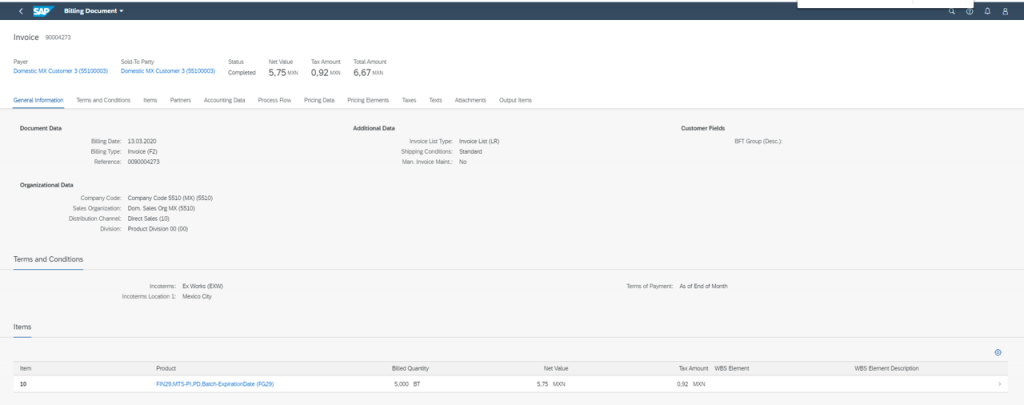Click the Billed Quantity column header

pos(410,368)
